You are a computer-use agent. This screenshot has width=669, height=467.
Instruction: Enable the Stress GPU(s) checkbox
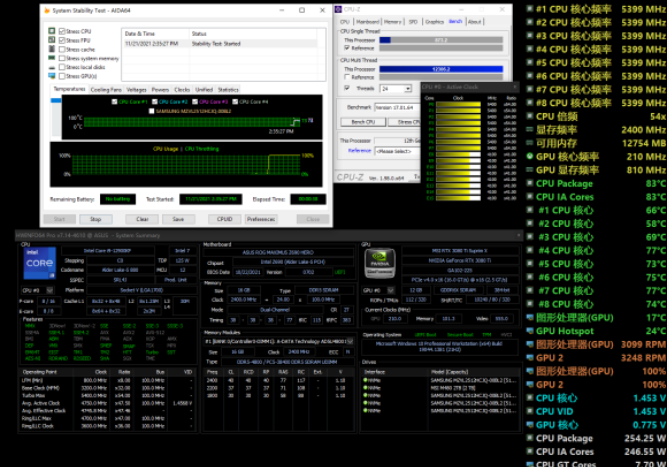pos(62,76)
